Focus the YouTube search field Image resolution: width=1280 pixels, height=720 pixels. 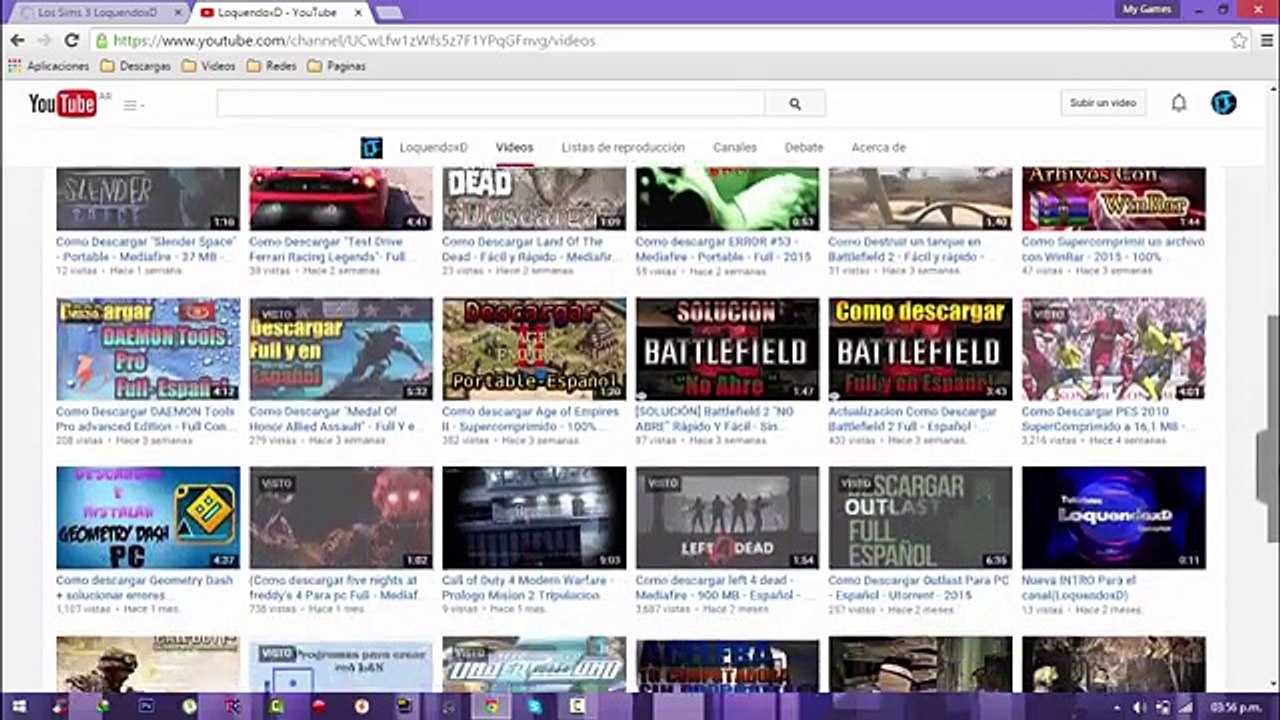point(491,103)
